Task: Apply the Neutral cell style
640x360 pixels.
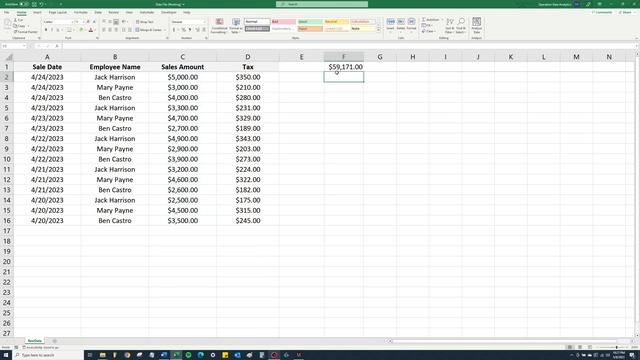Action: click(336, 22)
